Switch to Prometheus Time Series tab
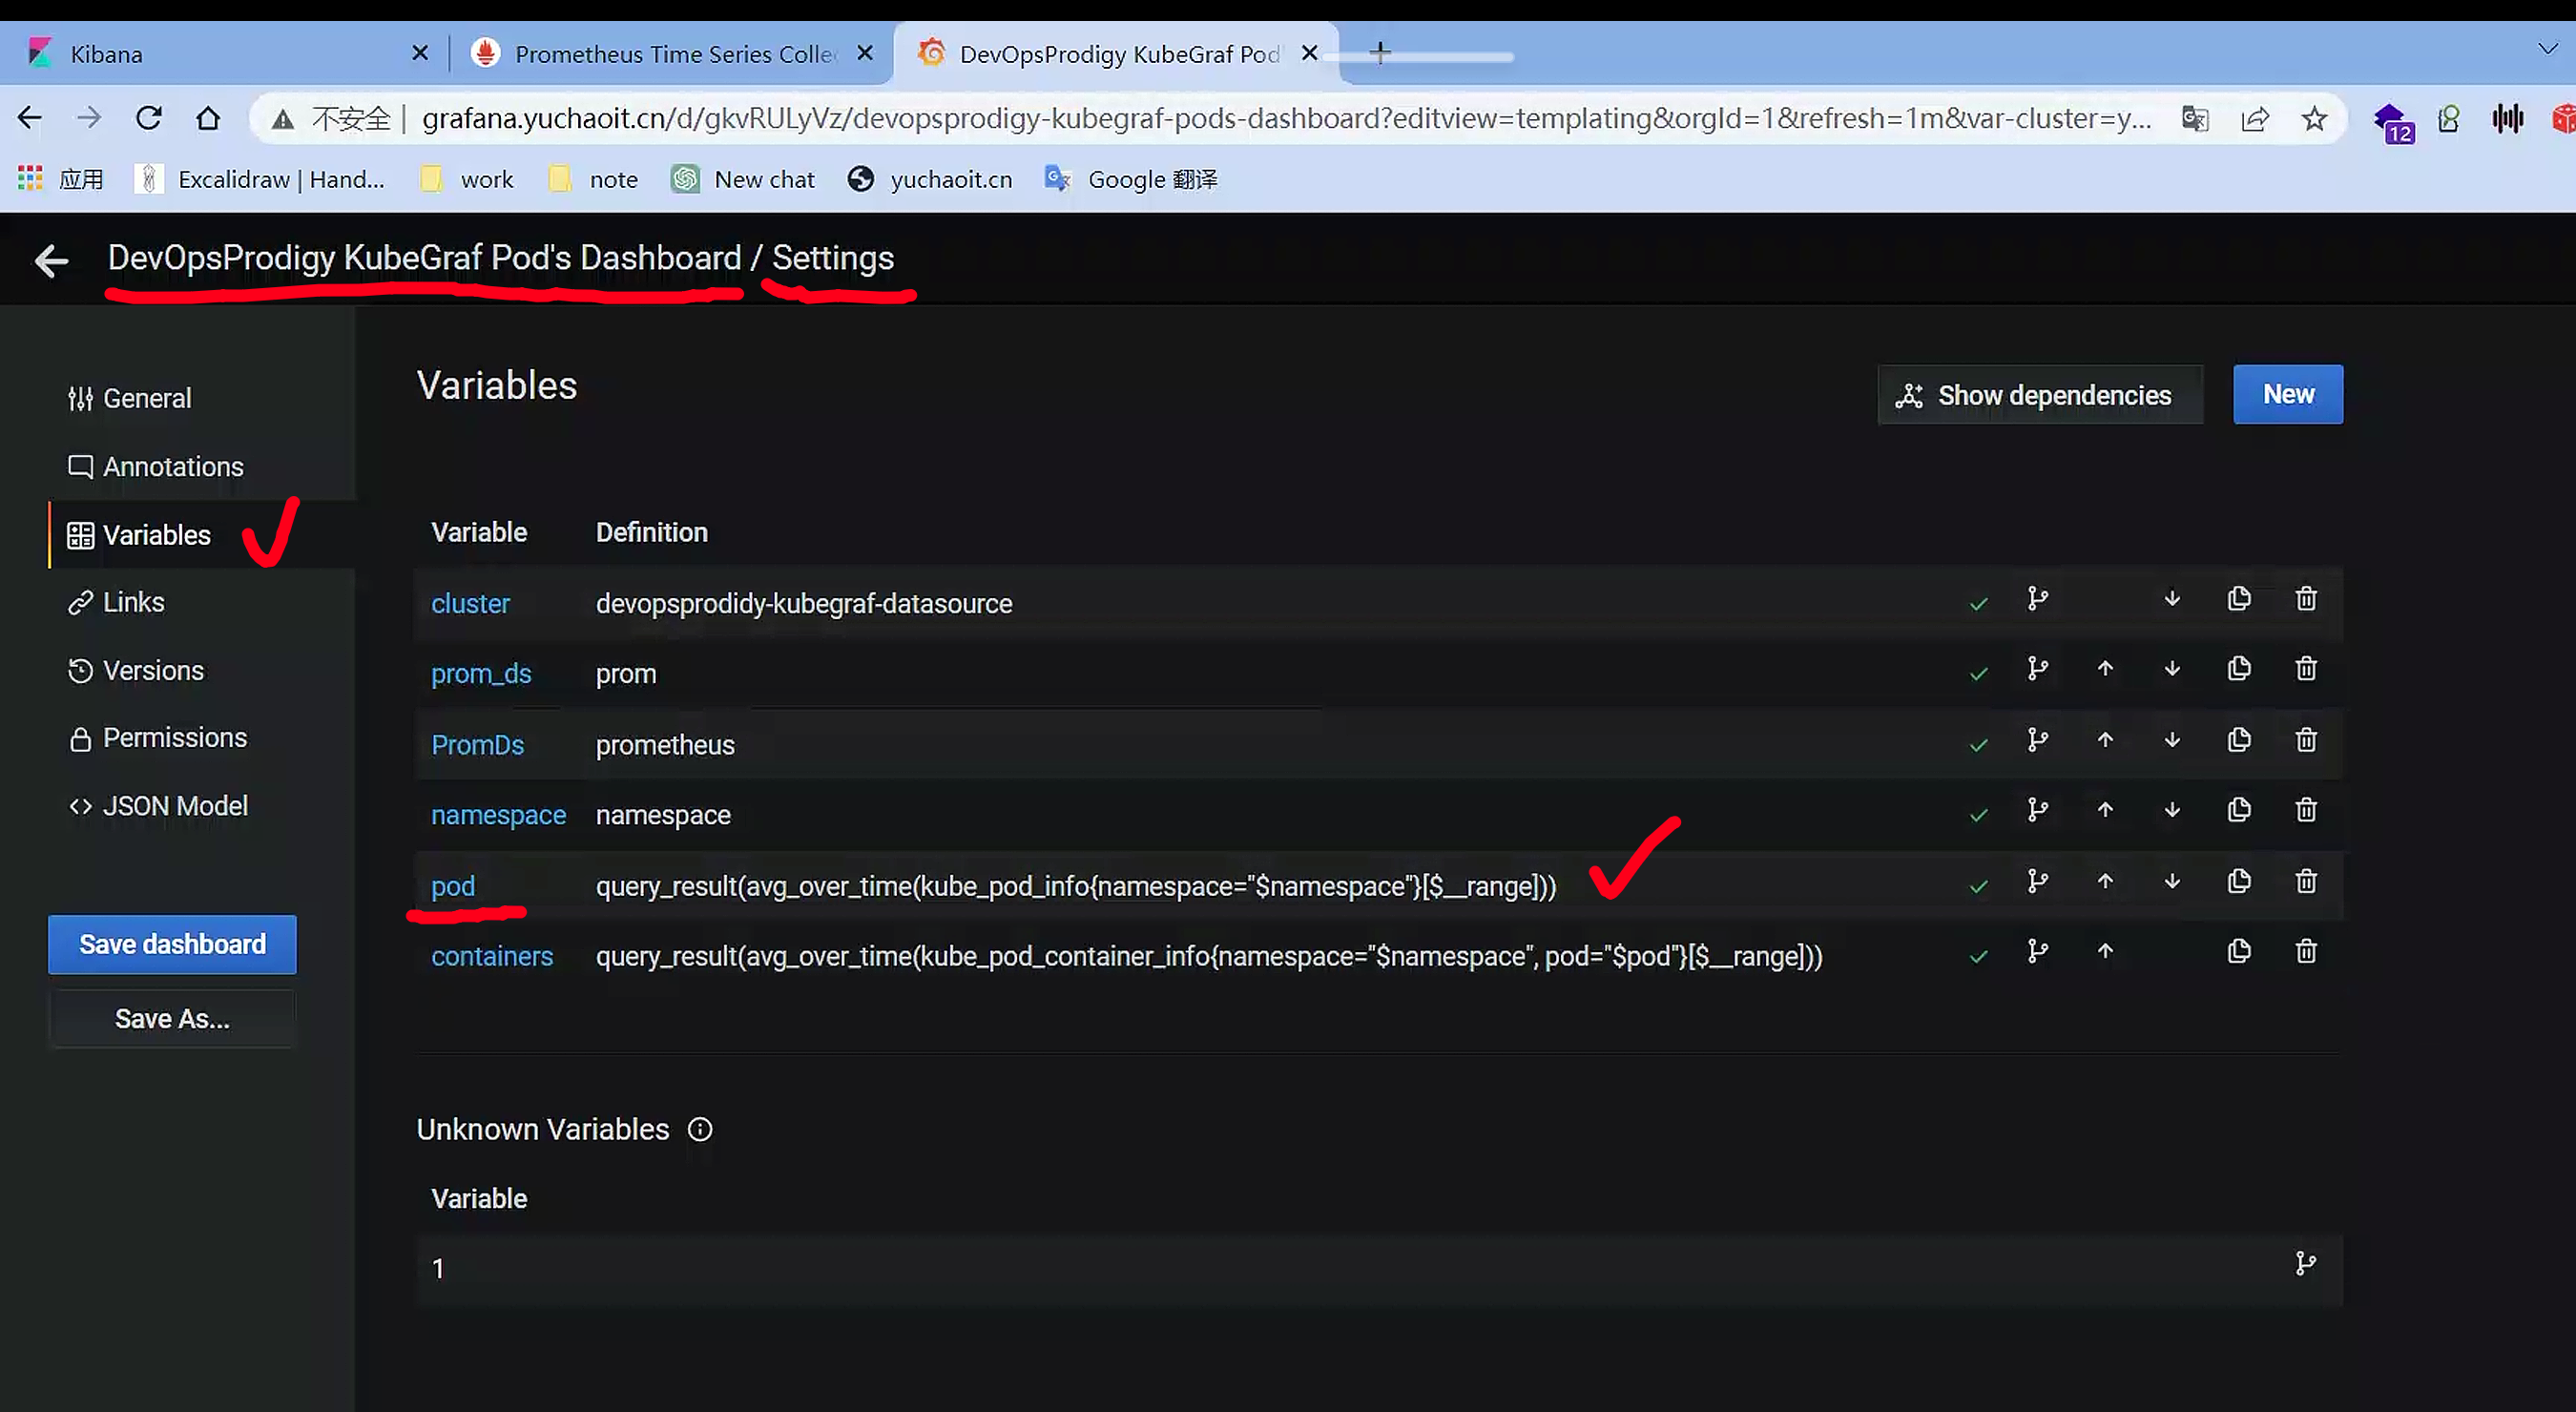2576x1412 pixels. coord(672,54)
